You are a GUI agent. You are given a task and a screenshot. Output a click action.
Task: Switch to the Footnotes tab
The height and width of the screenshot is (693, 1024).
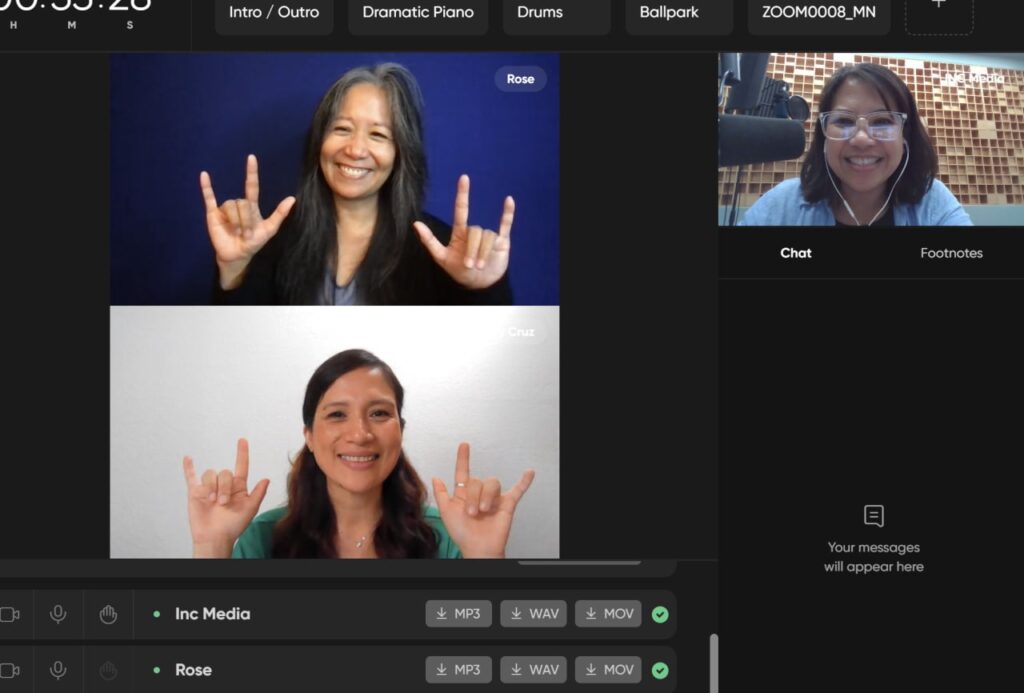(x=951, y=253)
